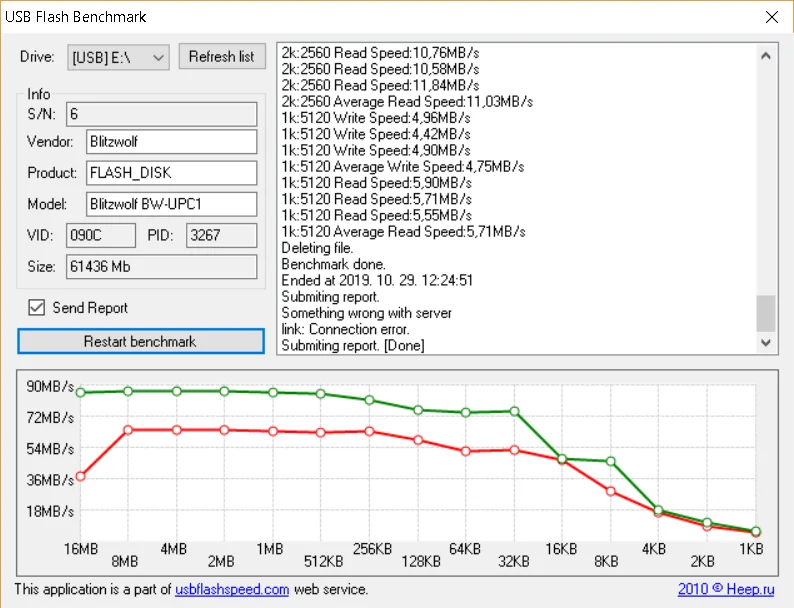
Task: Click the log scrollbar thumb
Action: 765,313
